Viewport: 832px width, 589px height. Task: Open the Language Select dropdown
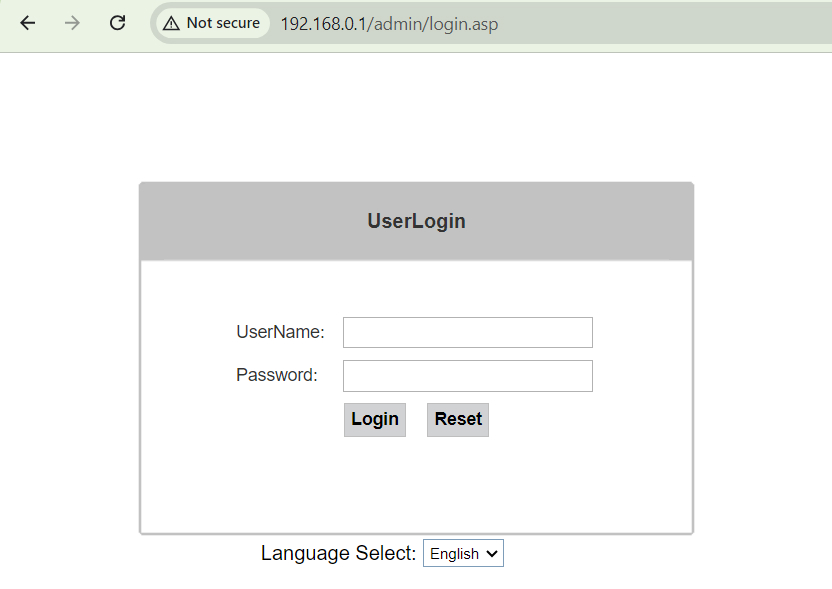[x=463, y=553]
